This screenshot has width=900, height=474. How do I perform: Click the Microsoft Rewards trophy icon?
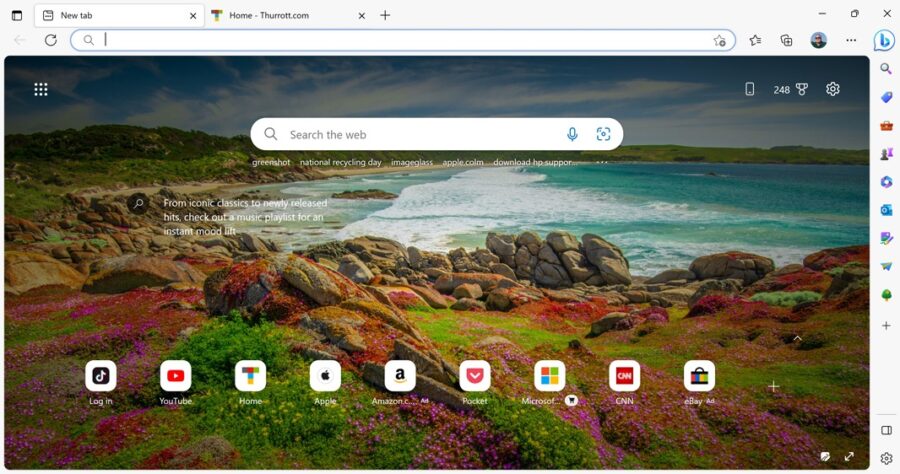tap(801, 89)
